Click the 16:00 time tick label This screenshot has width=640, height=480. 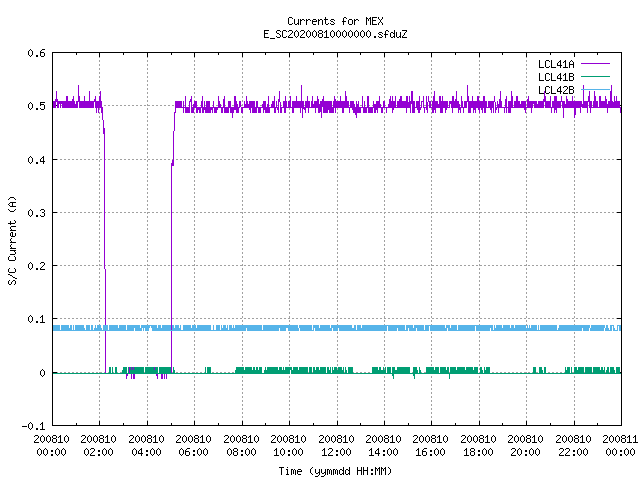coord(430,452)
